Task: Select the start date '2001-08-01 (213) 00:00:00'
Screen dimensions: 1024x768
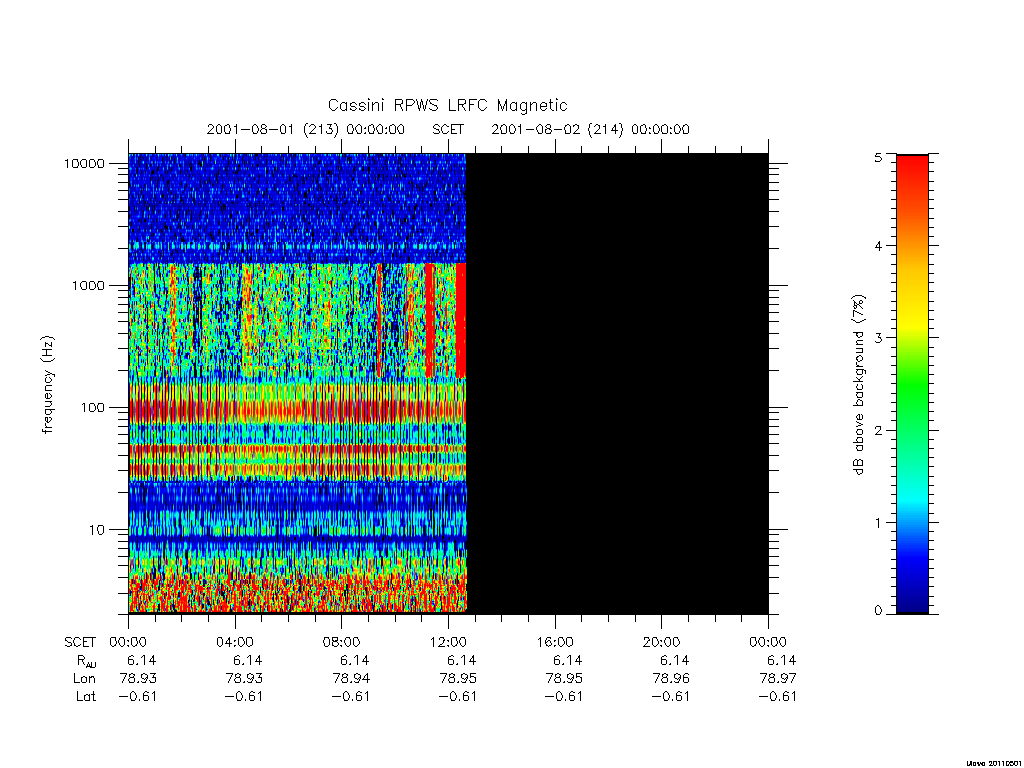Action: click(305, 129)
